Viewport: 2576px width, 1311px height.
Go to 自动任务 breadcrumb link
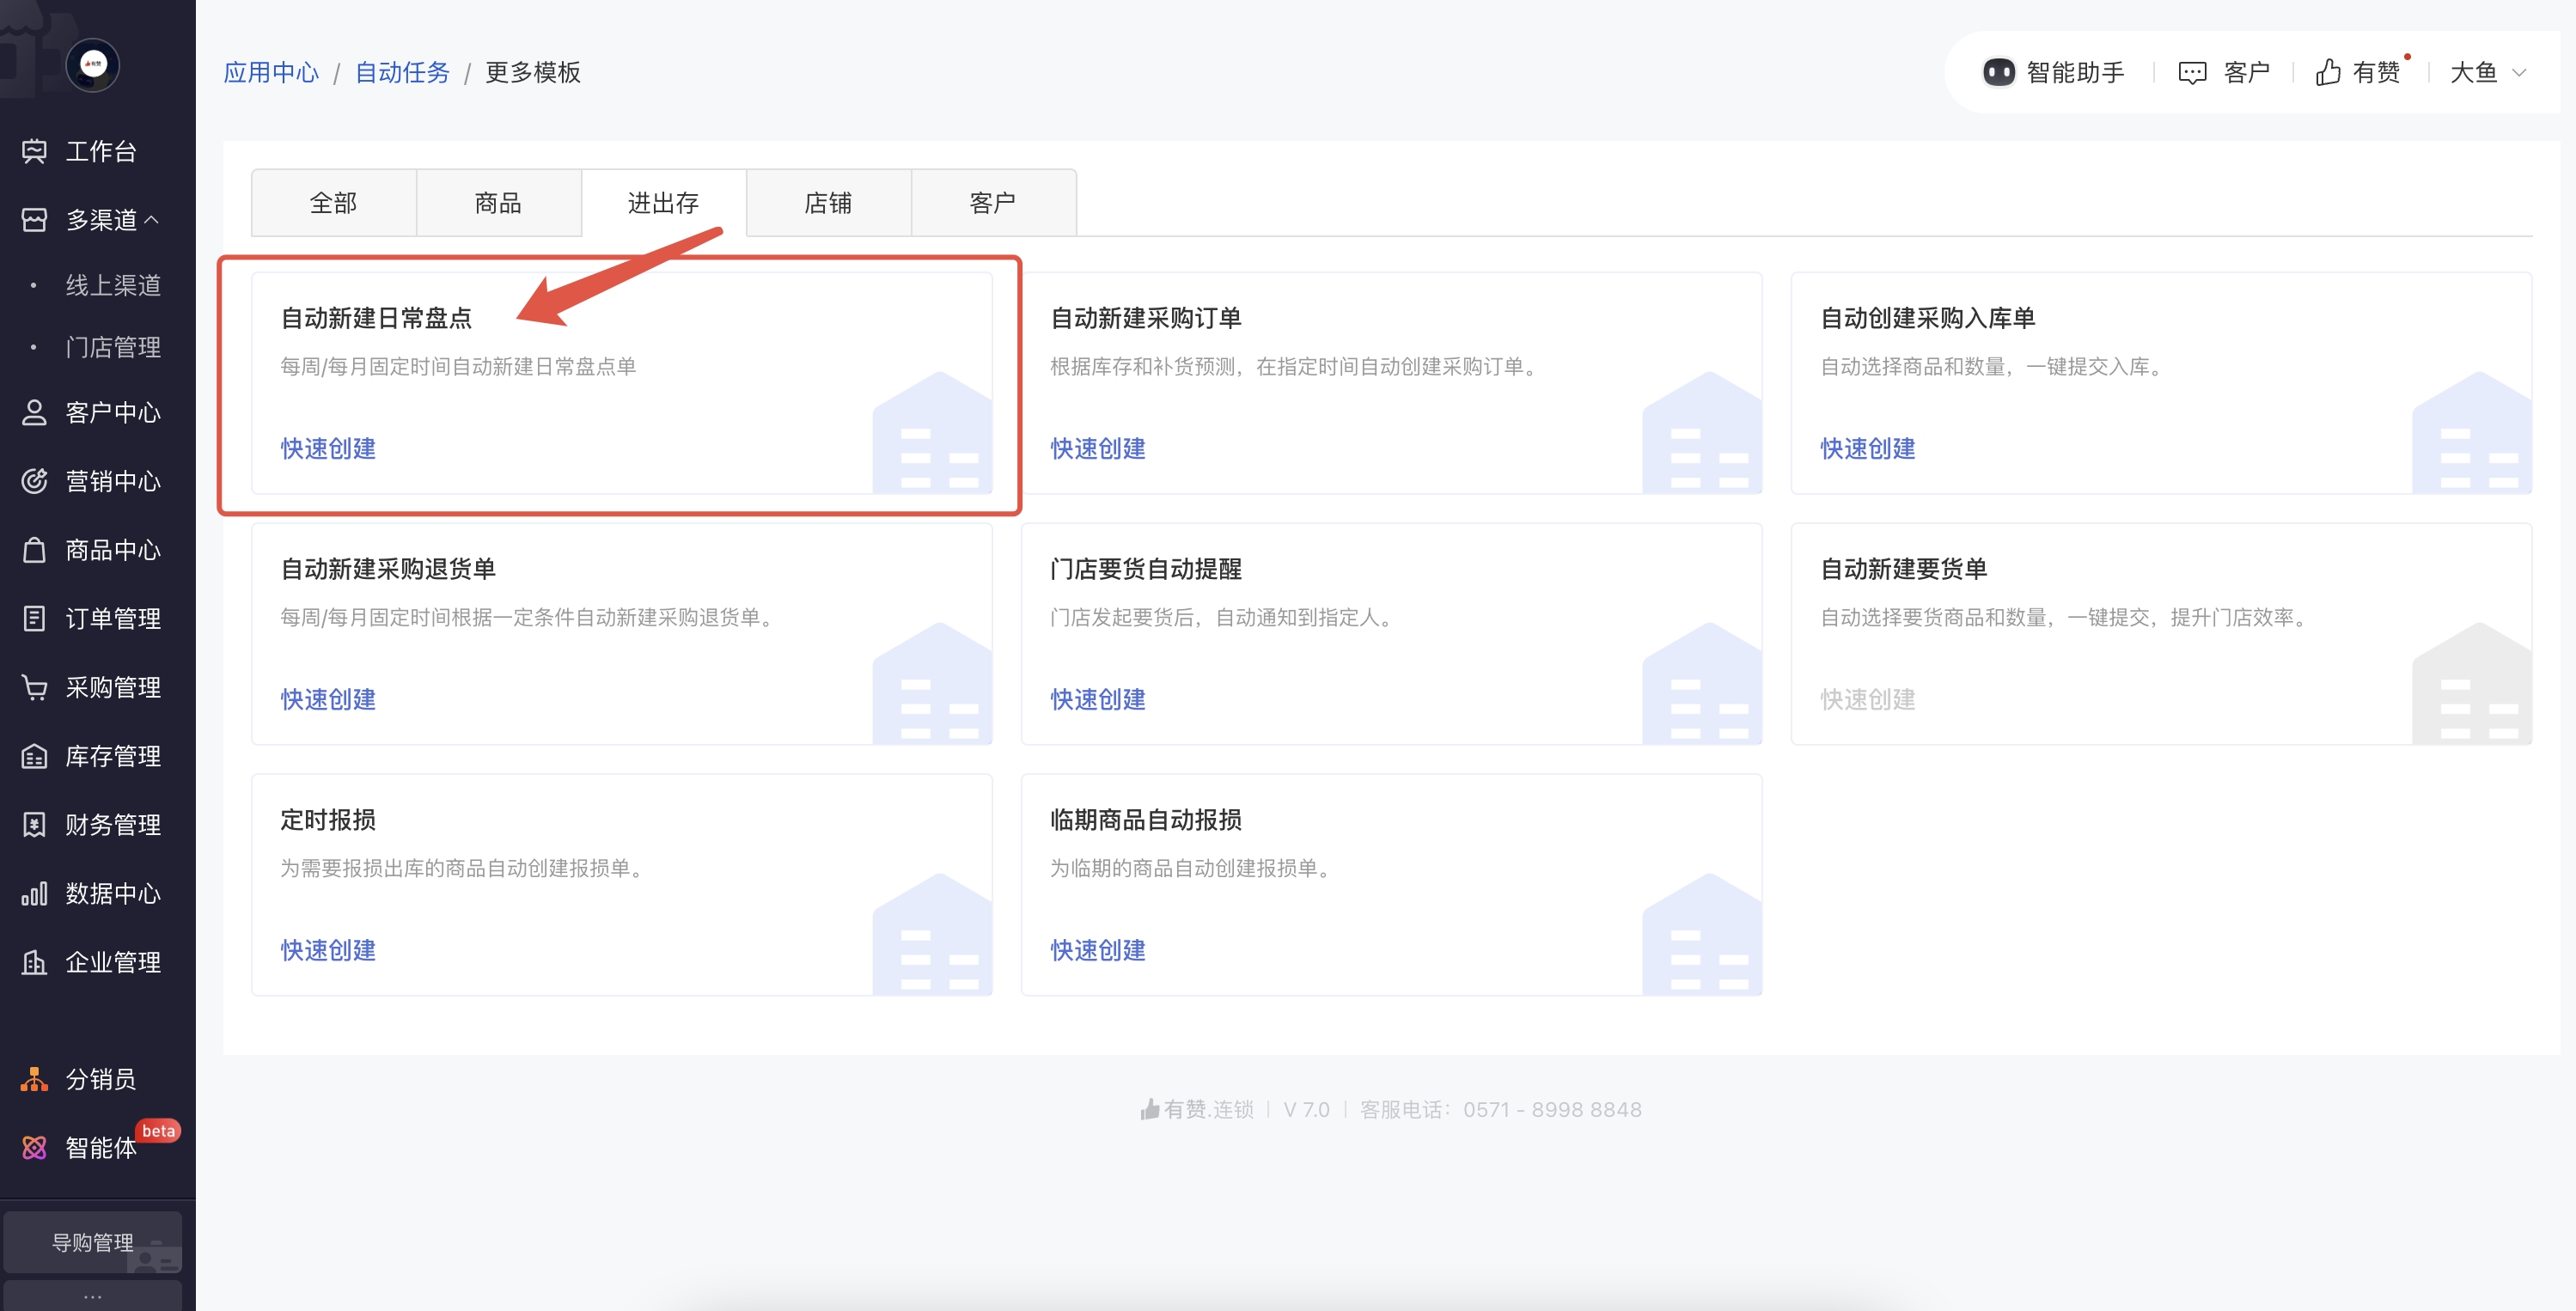402,72
